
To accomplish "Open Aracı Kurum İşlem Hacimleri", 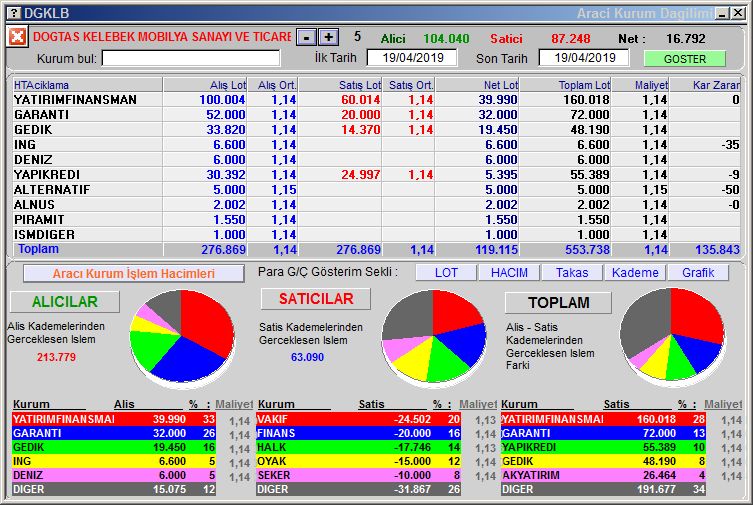I will pyautogui.click(x=134, y=274).
